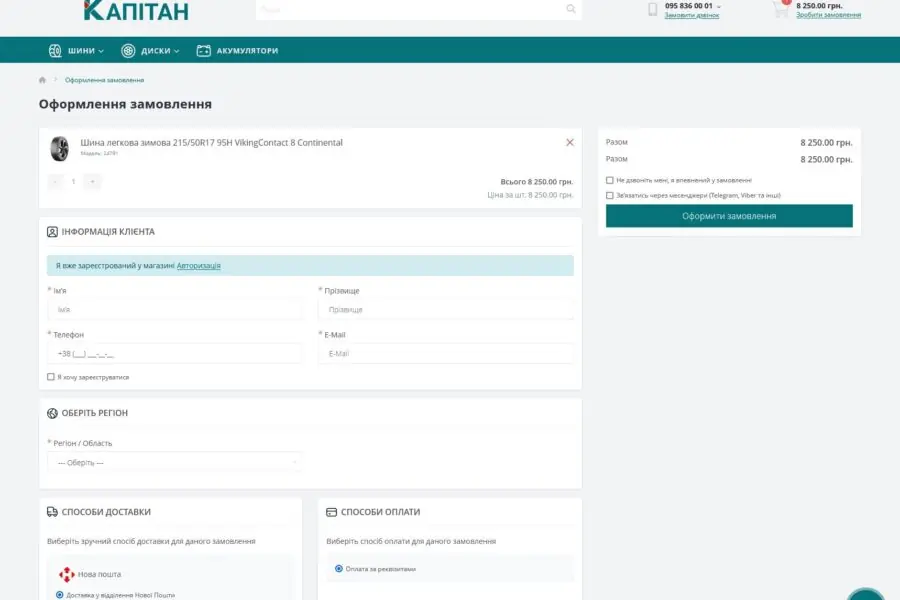
Task: Check 'Я хочу зареєструватися' box
Action: (x=51, y=377)
